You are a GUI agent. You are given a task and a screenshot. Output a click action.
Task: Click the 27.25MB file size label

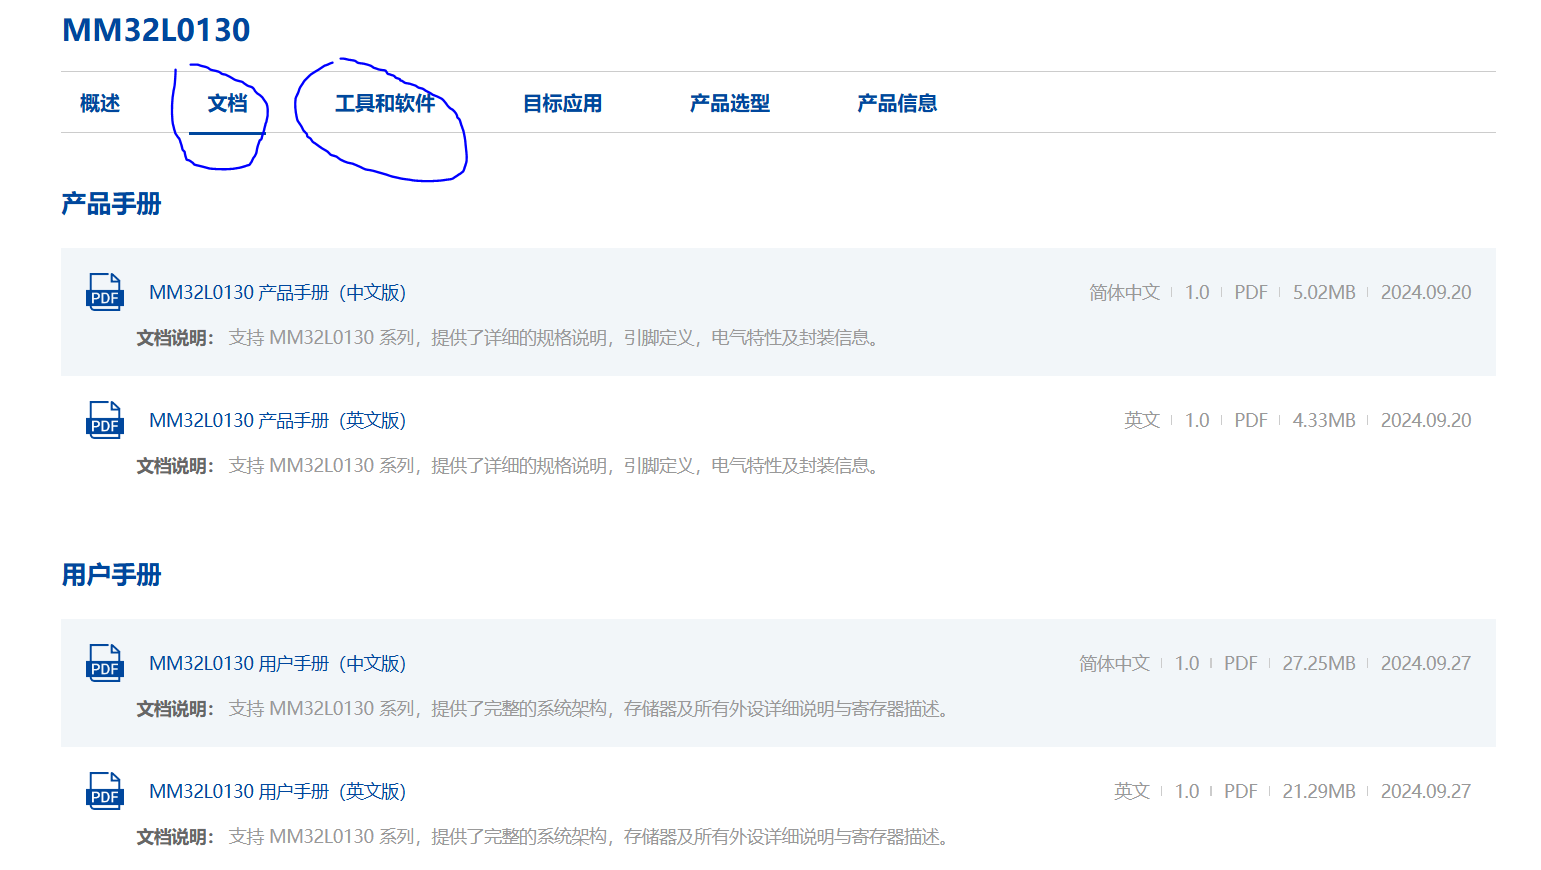click(1318, 664)
